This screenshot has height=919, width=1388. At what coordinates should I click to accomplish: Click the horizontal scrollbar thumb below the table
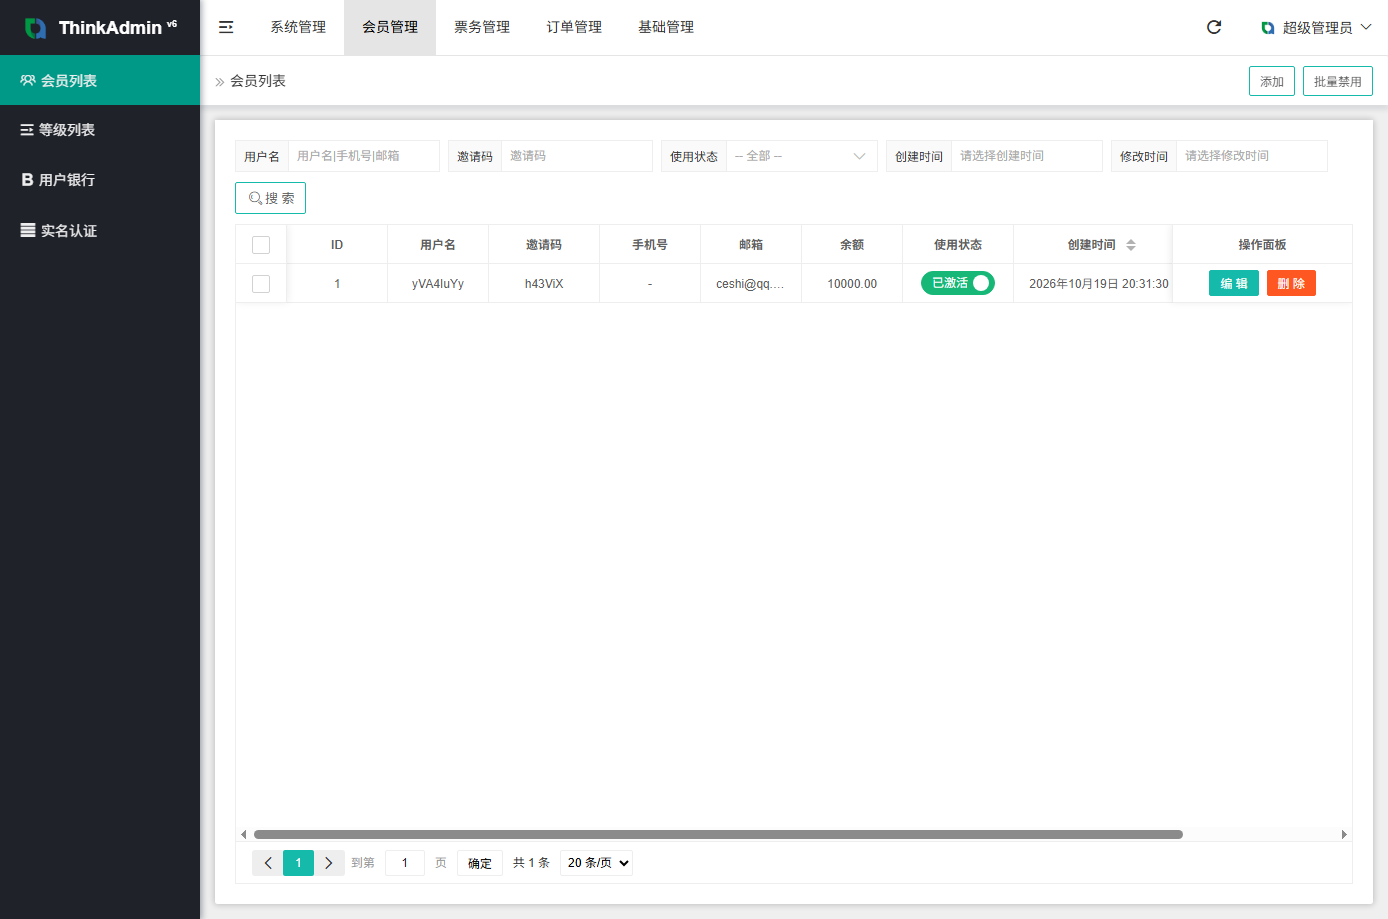tap(718, 834)
